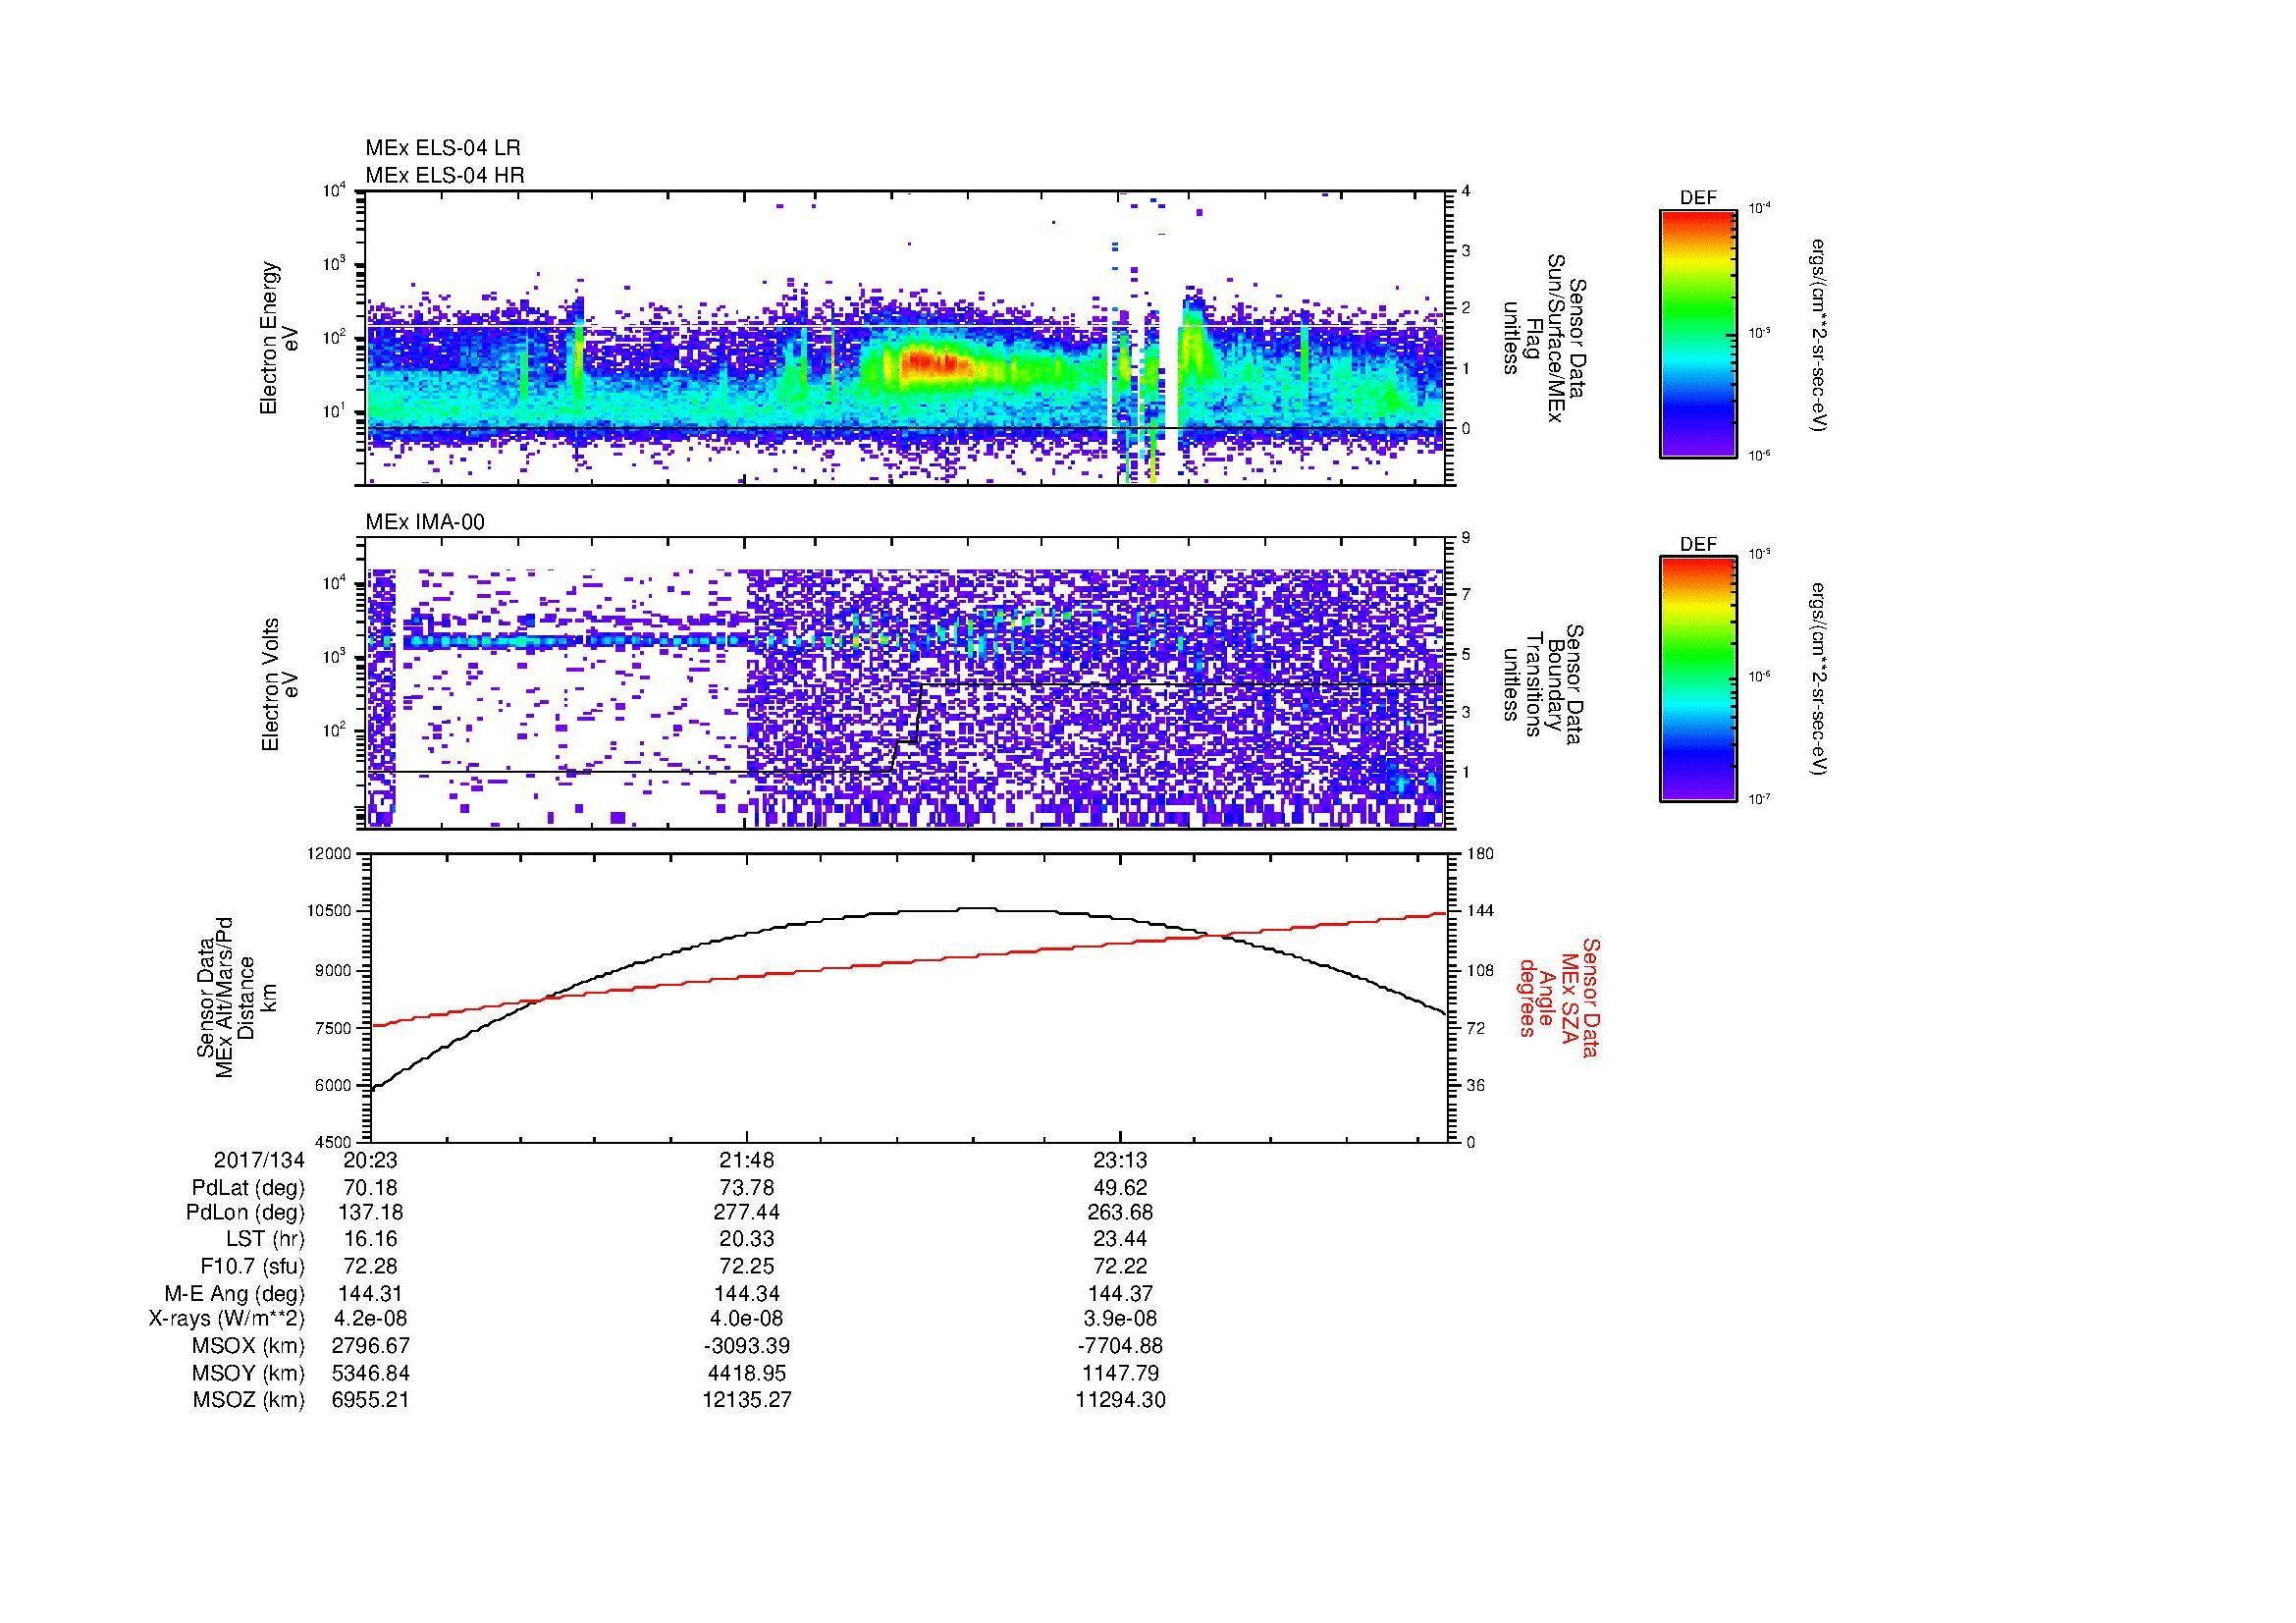Click the 'PdLon (deg)' row label
The width and height of the screenshot is (2296, 1623).
tap(245, 1213)
